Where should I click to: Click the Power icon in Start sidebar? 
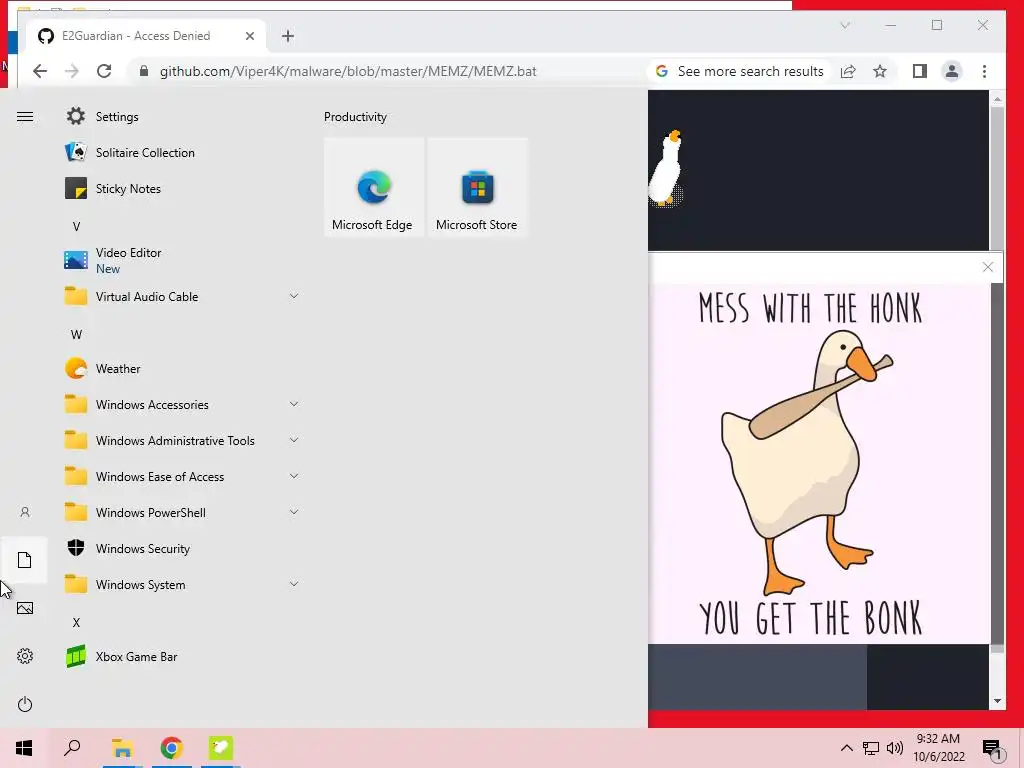[25, 705]
